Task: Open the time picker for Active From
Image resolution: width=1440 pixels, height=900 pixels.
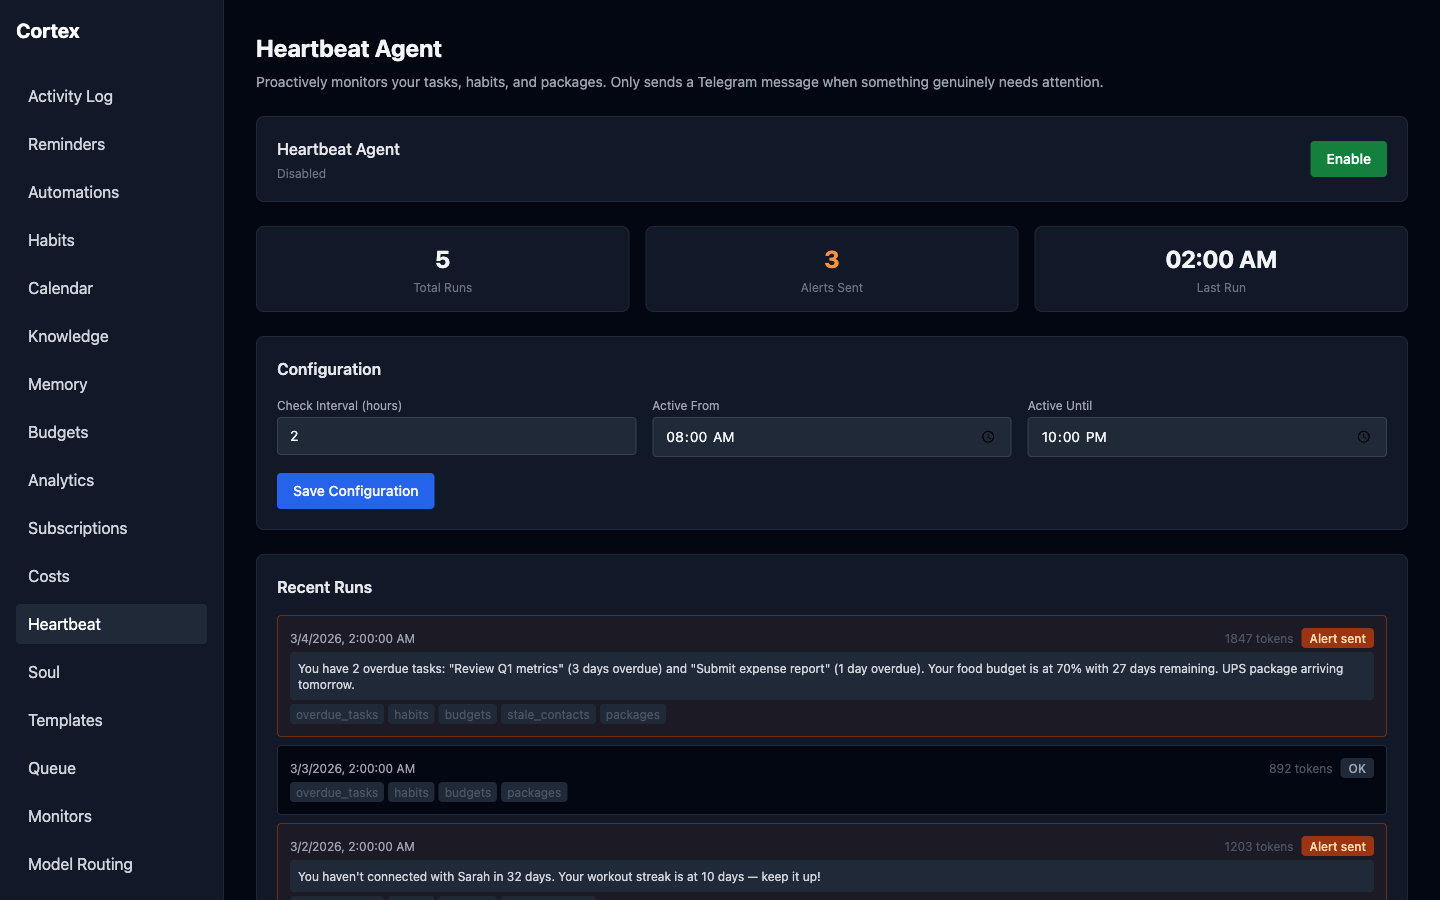Action: coord(987,437)
